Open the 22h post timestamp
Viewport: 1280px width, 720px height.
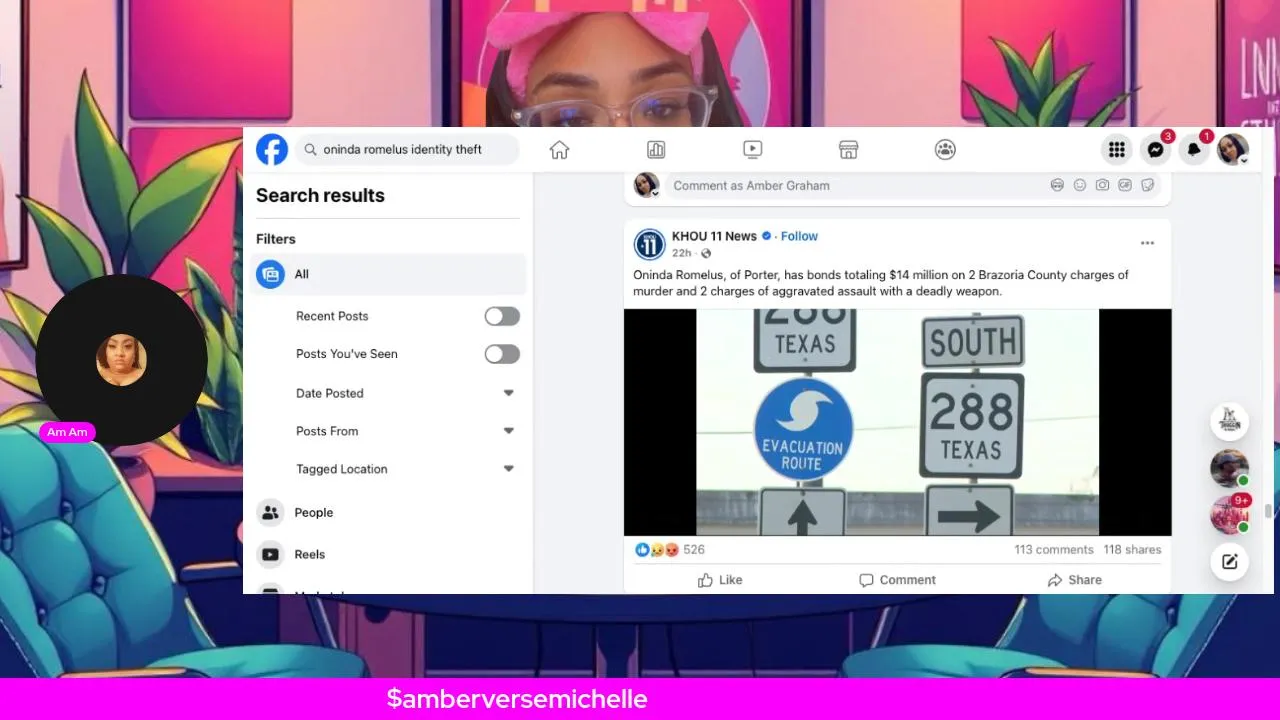coord(681,254)
